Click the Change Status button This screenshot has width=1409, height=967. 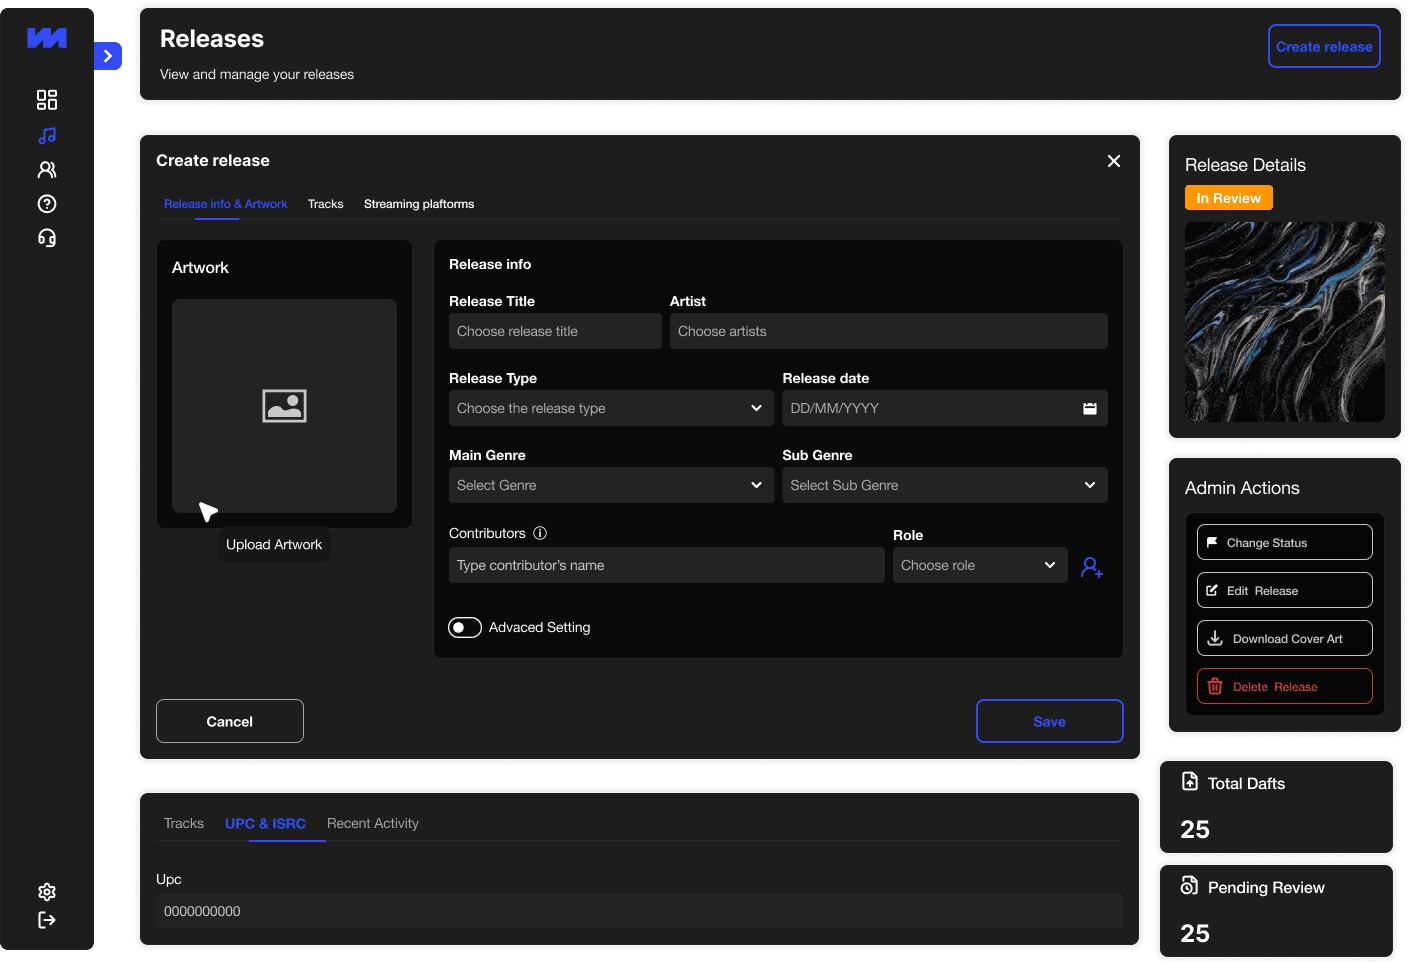click(1285, 542)
